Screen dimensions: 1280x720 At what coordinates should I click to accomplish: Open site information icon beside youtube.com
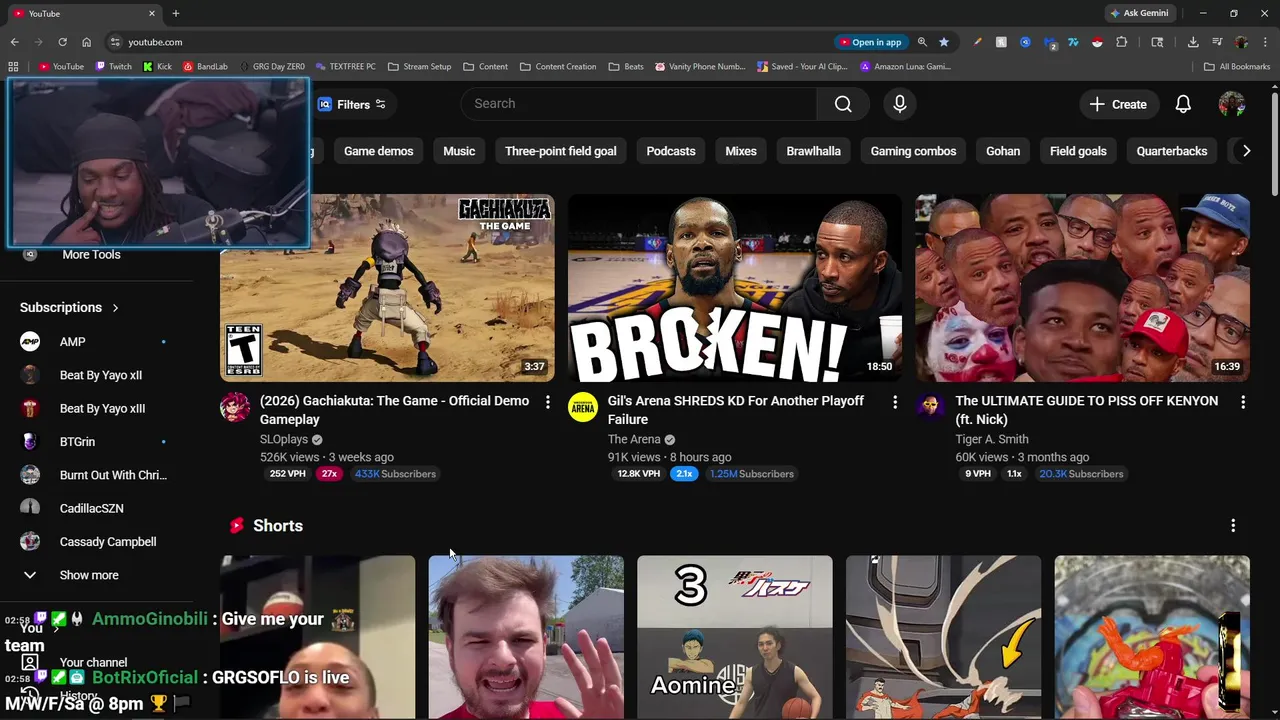point(115,42)
